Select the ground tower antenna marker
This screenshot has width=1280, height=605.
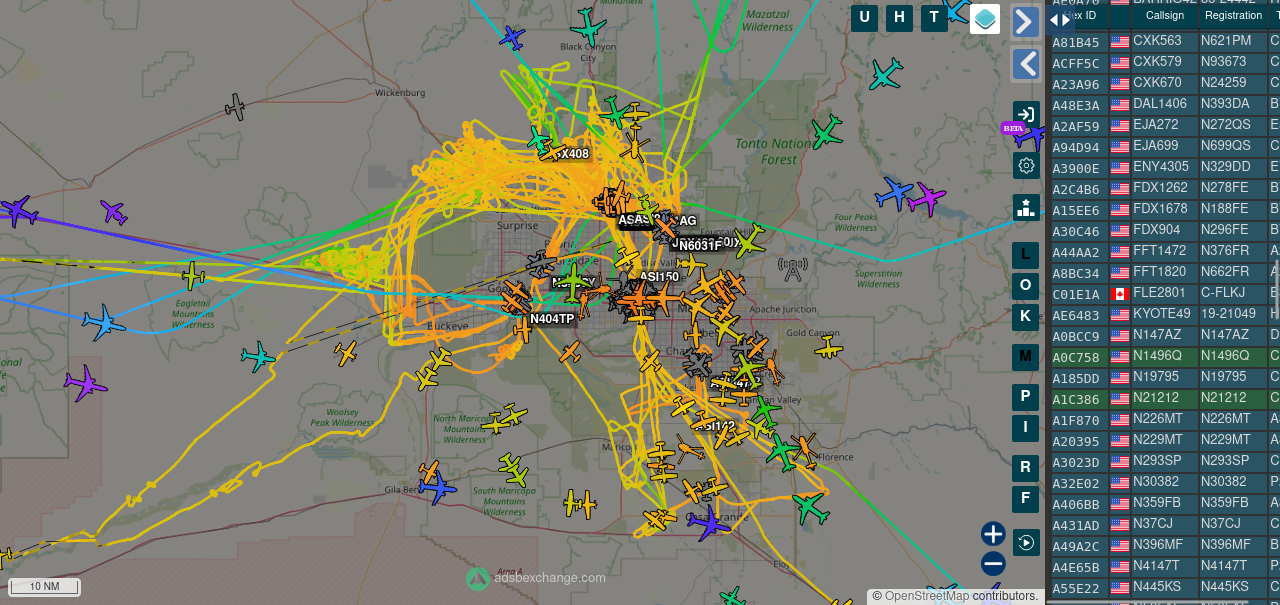[x=793, y=269]
